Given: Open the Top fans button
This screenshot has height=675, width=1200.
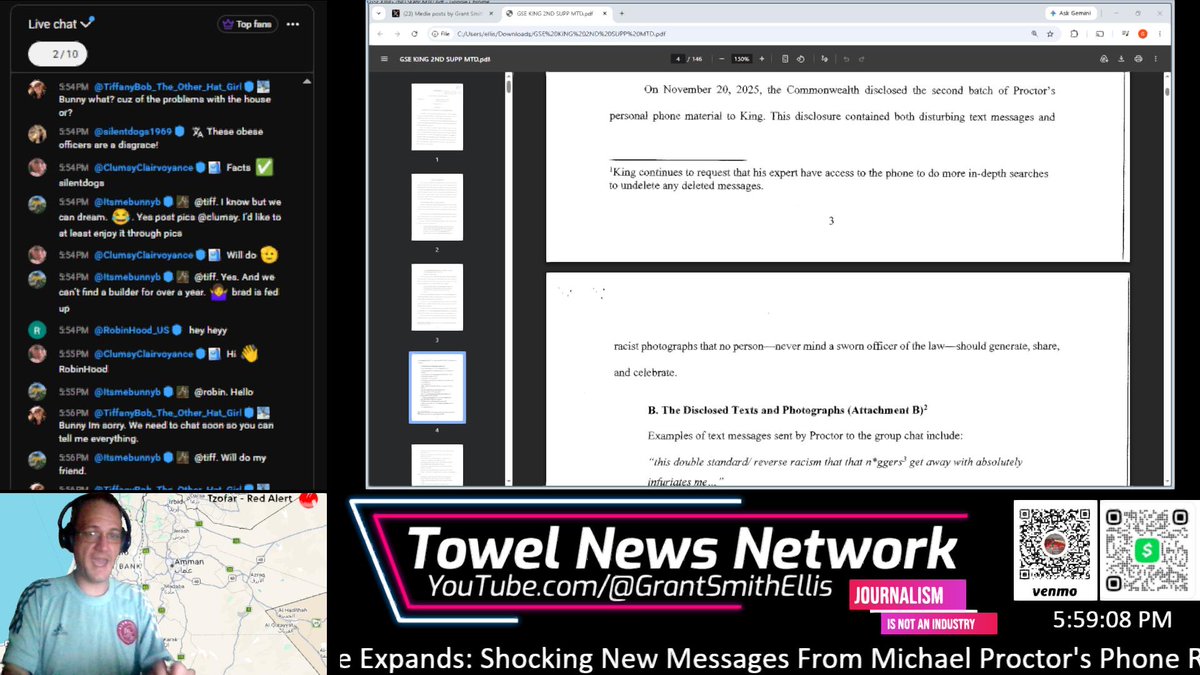Looking at the screenshot, I should click(248, 24).
